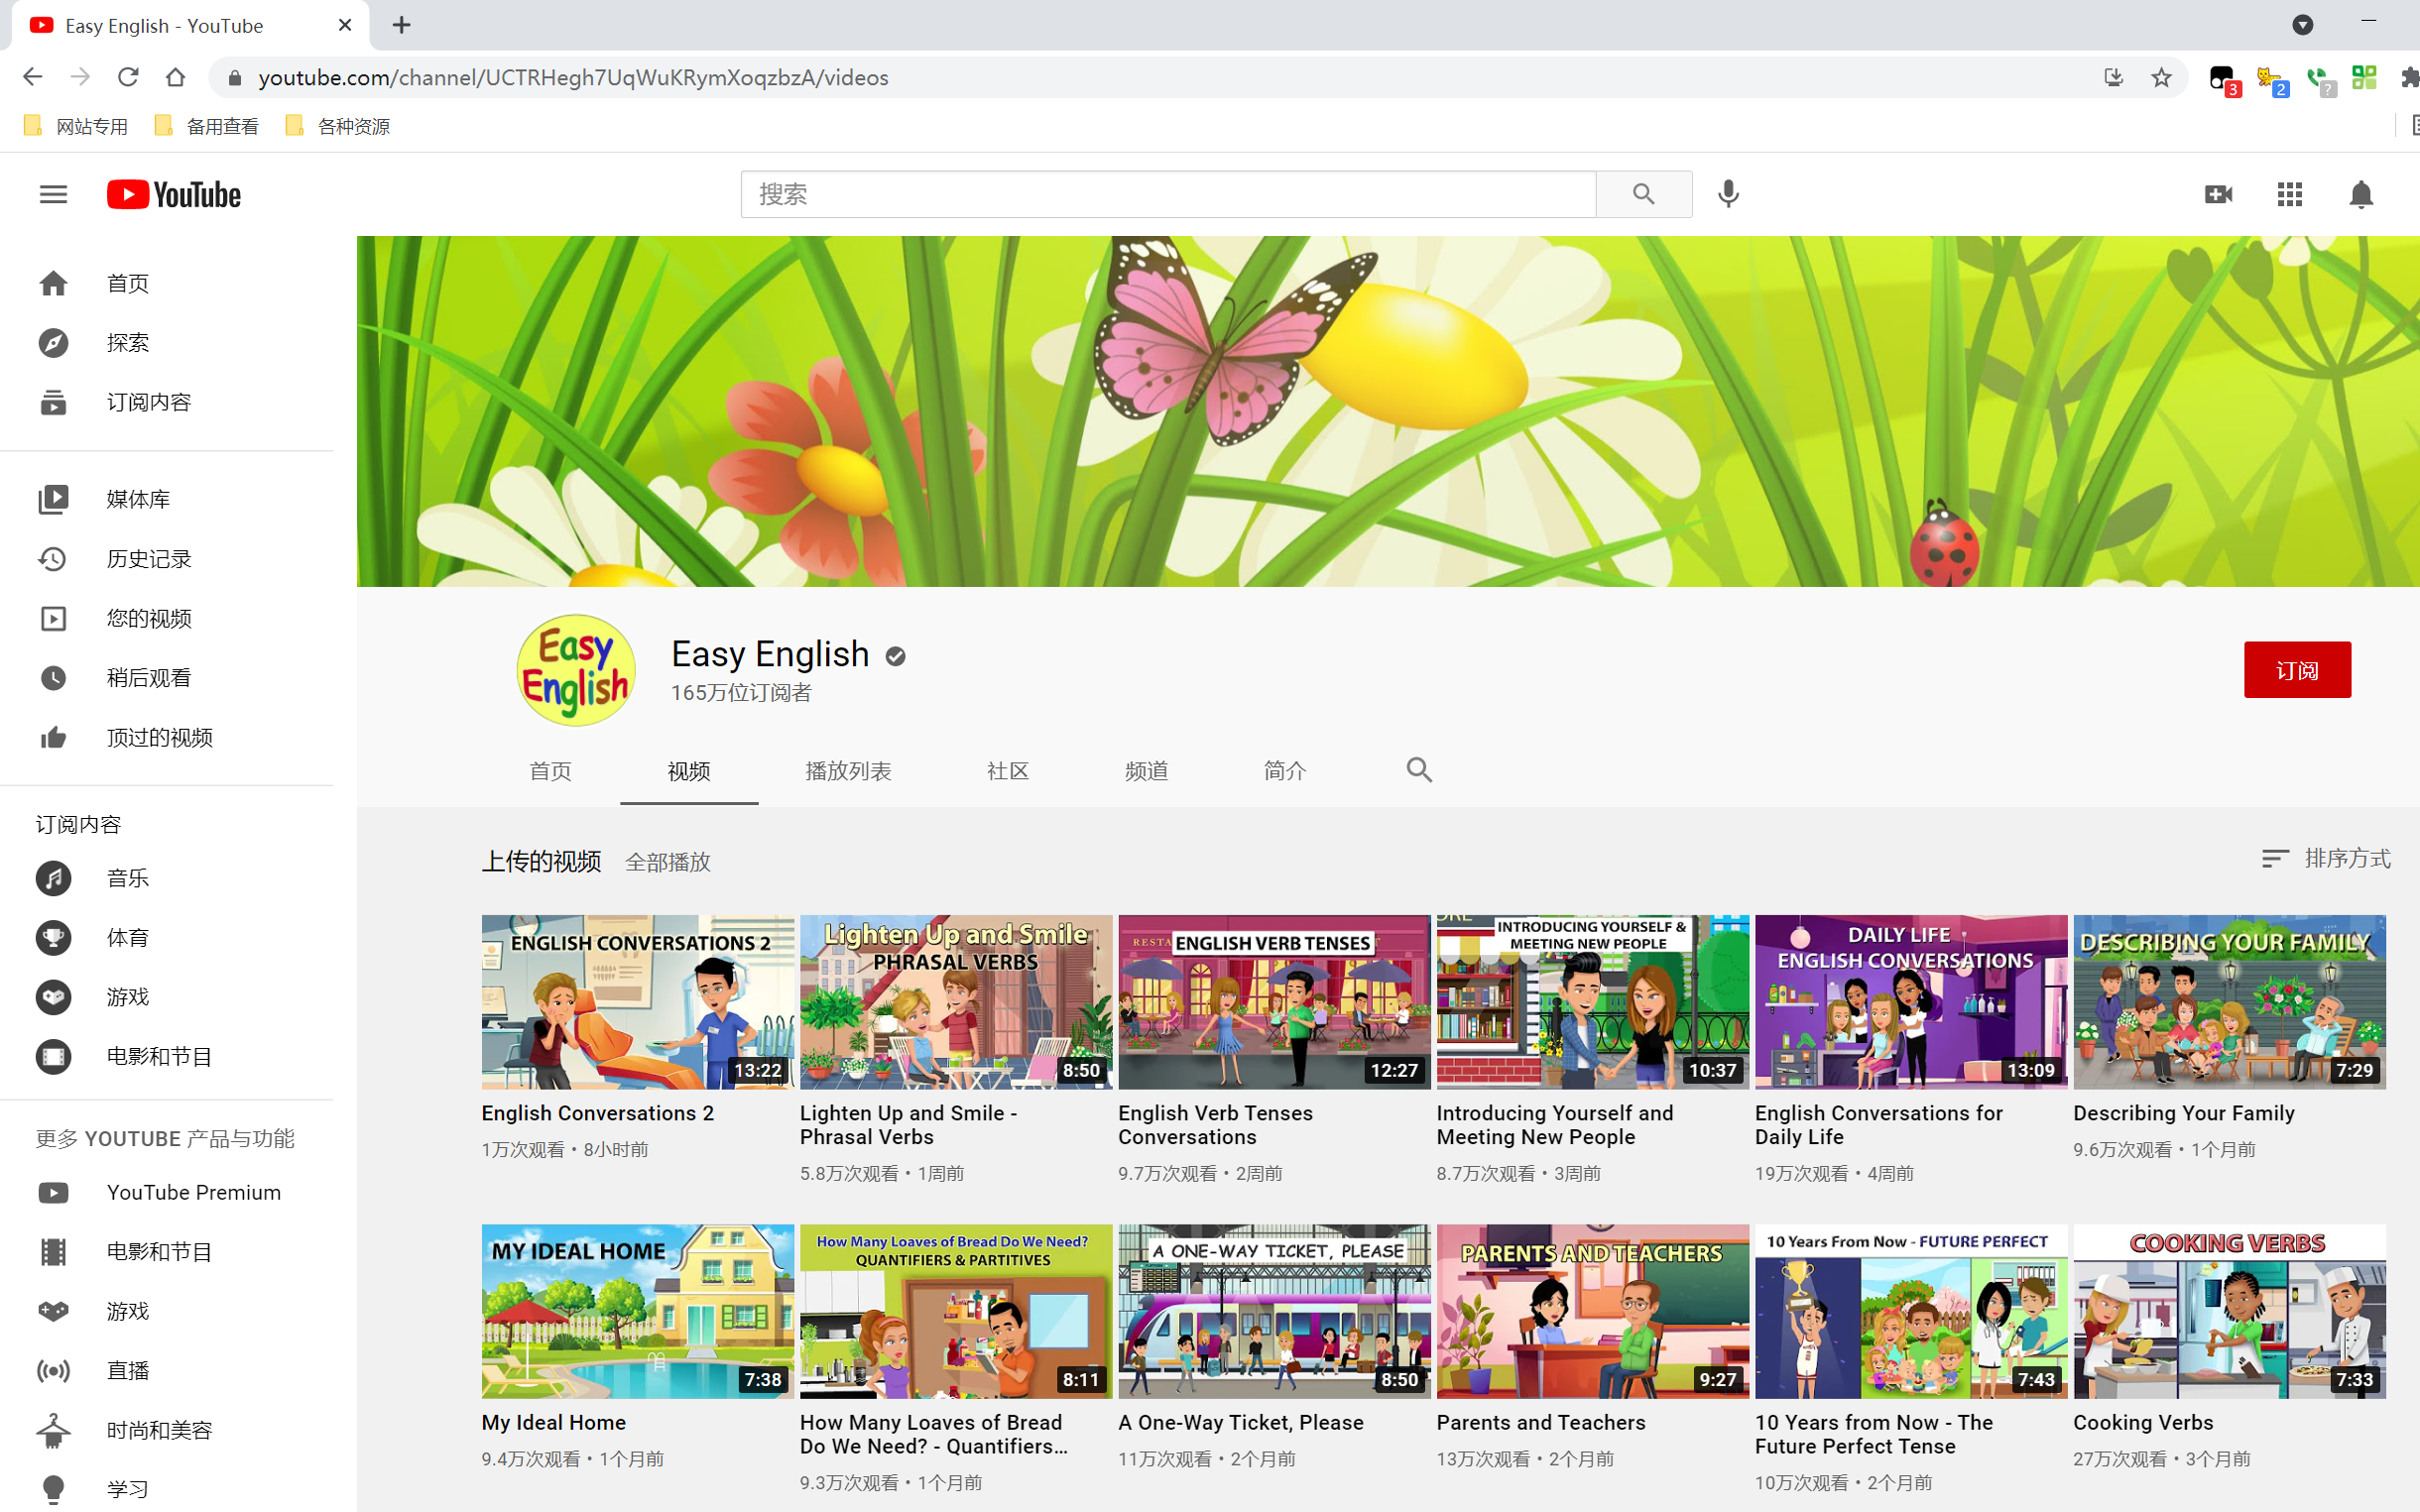This screenshot has width=2420, height=1512.
Task: Open the 游戏 entry under 订阅内容
Action: (x=167, y=997)
